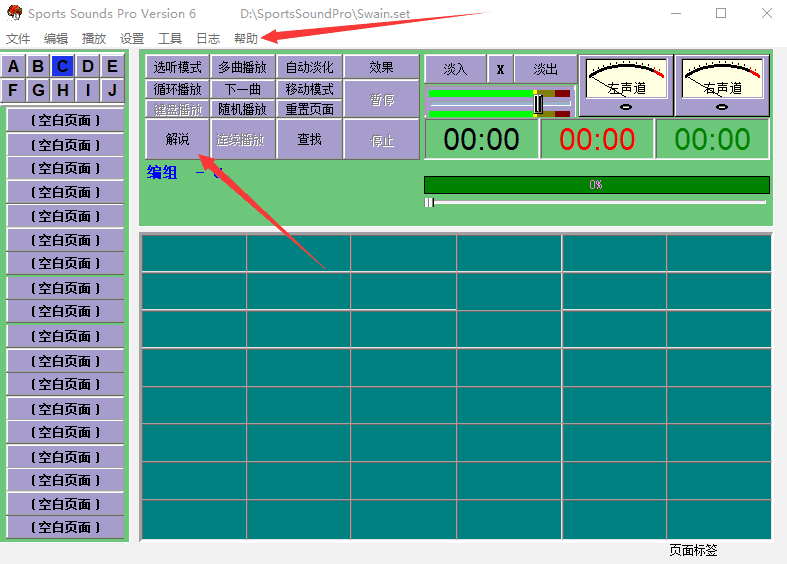Image resolution: width=787 pixels, height=564 pixels.
Task: Click the left channel (左声道) VU meter
Action: 626,85
